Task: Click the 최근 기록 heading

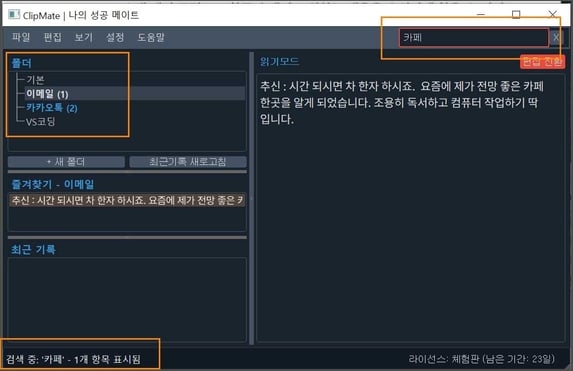Action: tap(33, 250)
